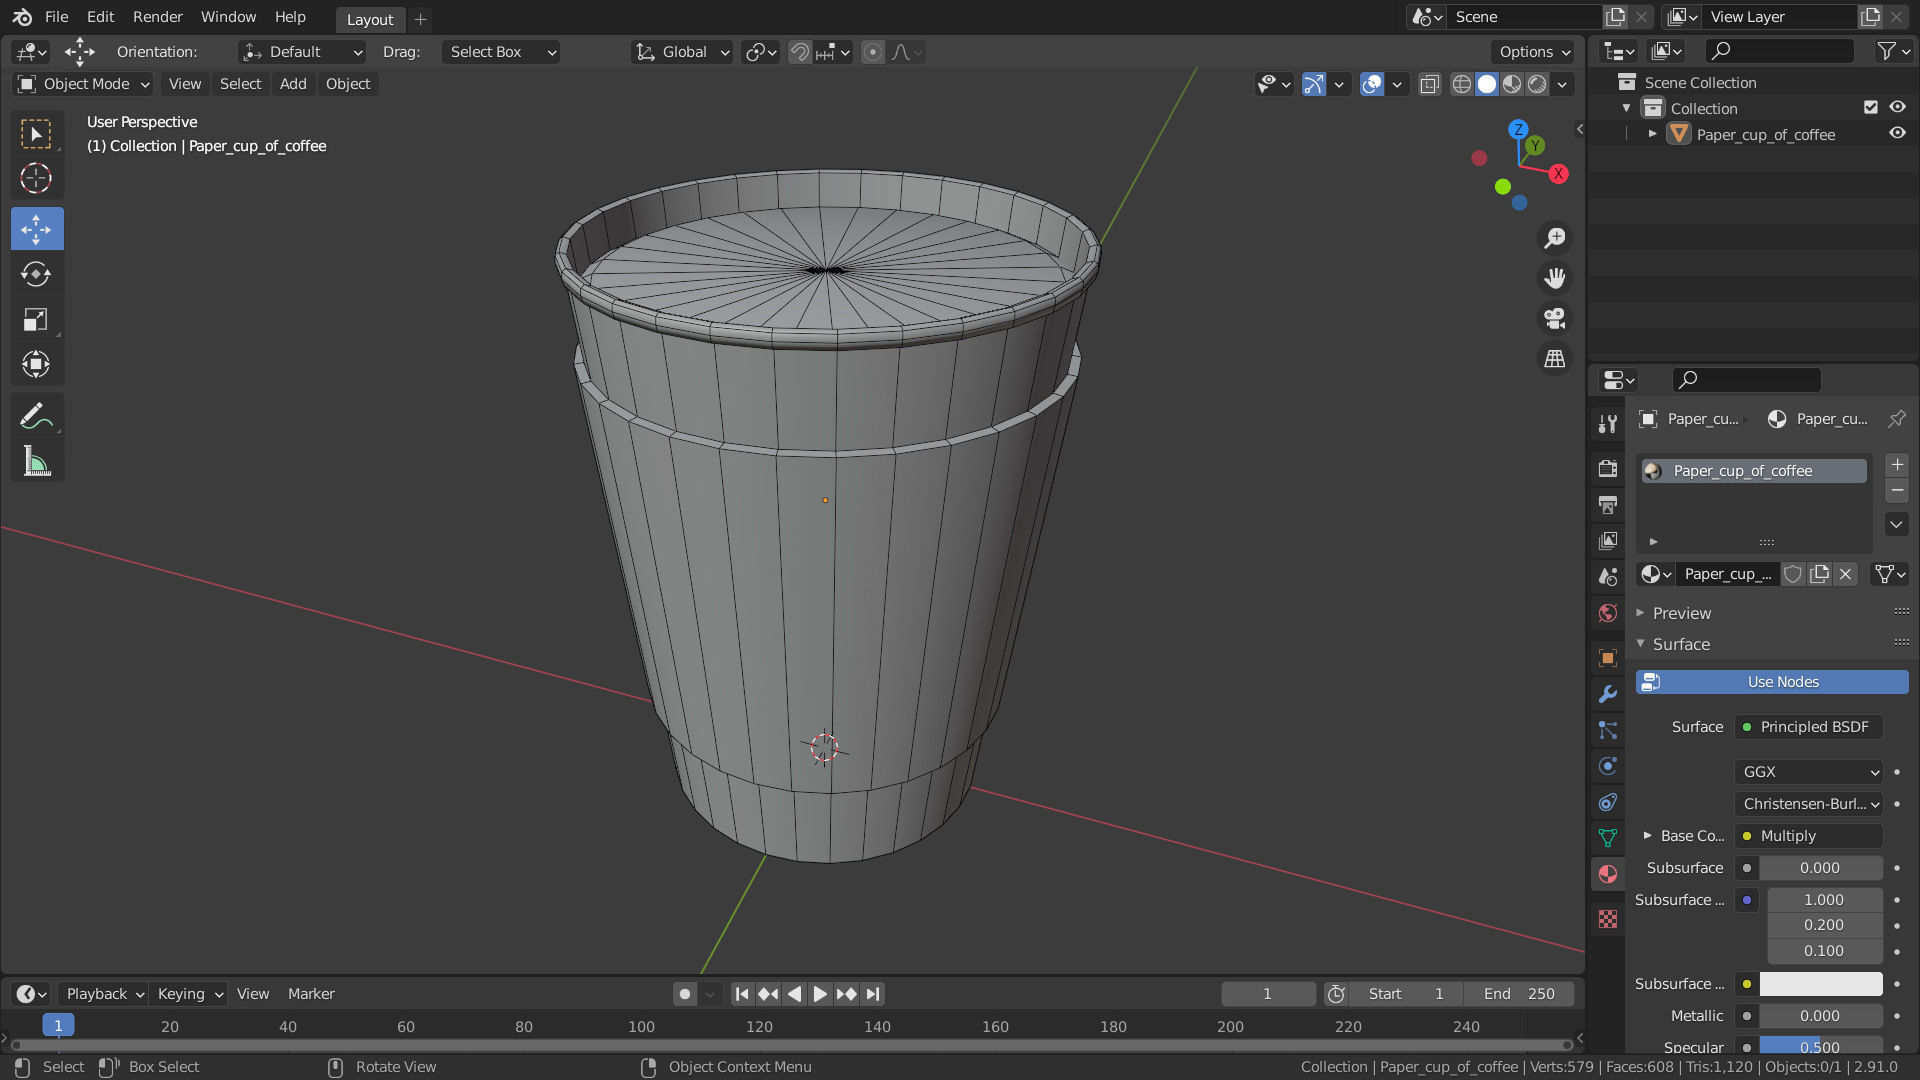Open the Object Data properties tab
This screenshot has width=1920, height=1080.
pos(1608,838)
